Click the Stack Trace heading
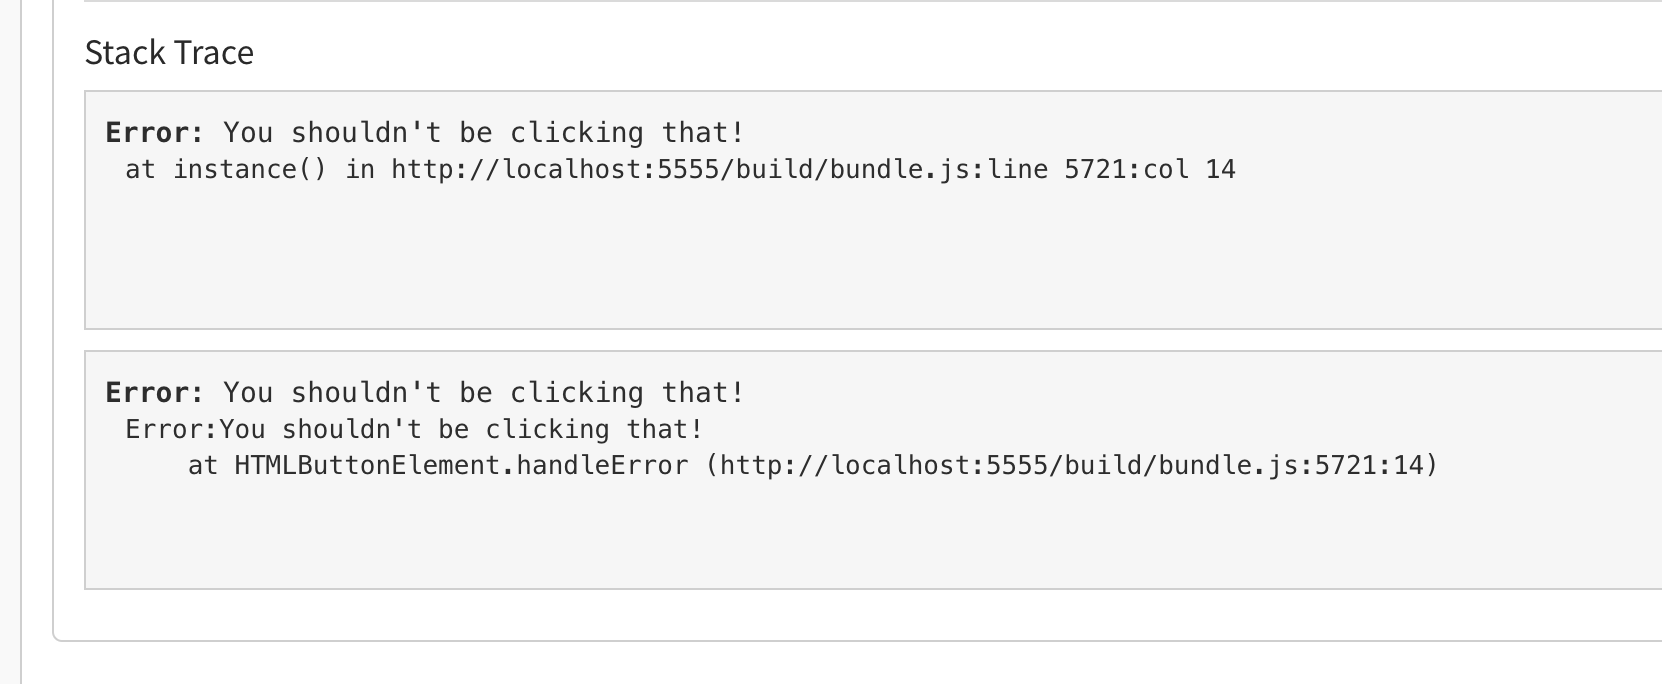The width and height of the screenshot is (1662, 684). [x=169, y=52]
